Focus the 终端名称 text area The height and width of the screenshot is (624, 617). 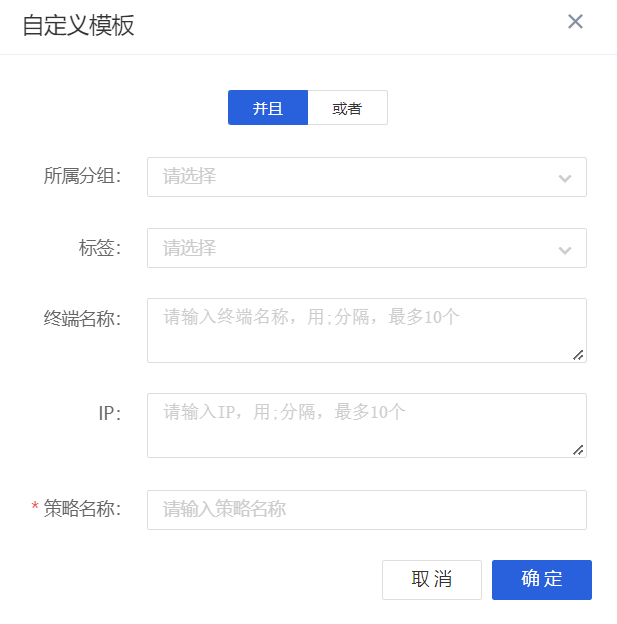(366, 330)
